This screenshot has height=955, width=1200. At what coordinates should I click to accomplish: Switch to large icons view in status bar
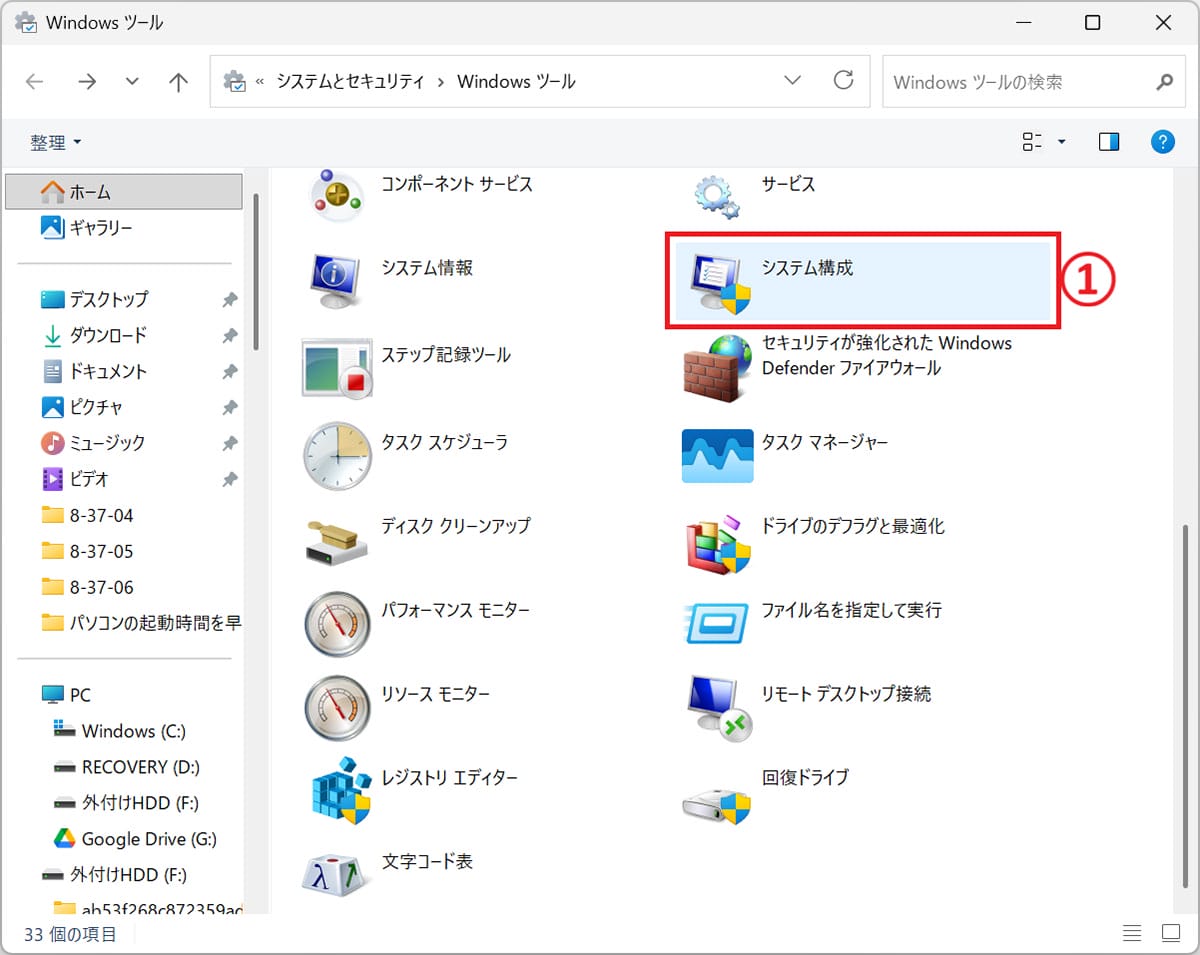point(1171,933)
